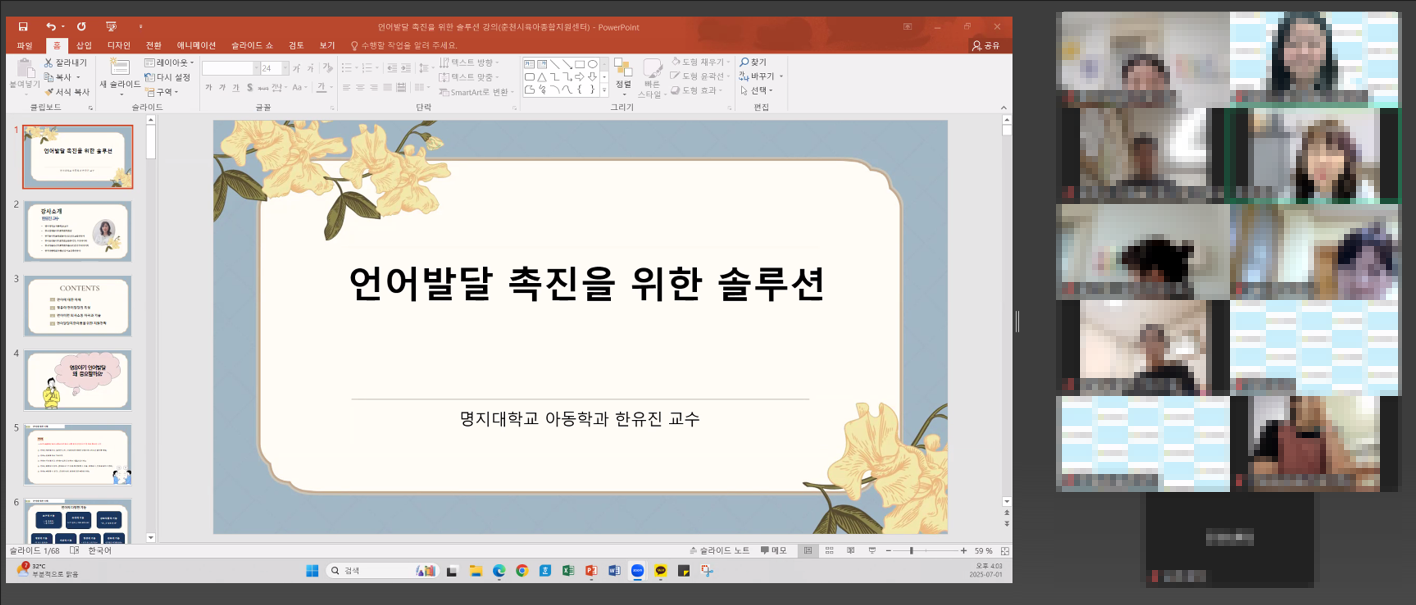
Task: Open KakaoTalk from the taskbar
Action: coord(660,571)
